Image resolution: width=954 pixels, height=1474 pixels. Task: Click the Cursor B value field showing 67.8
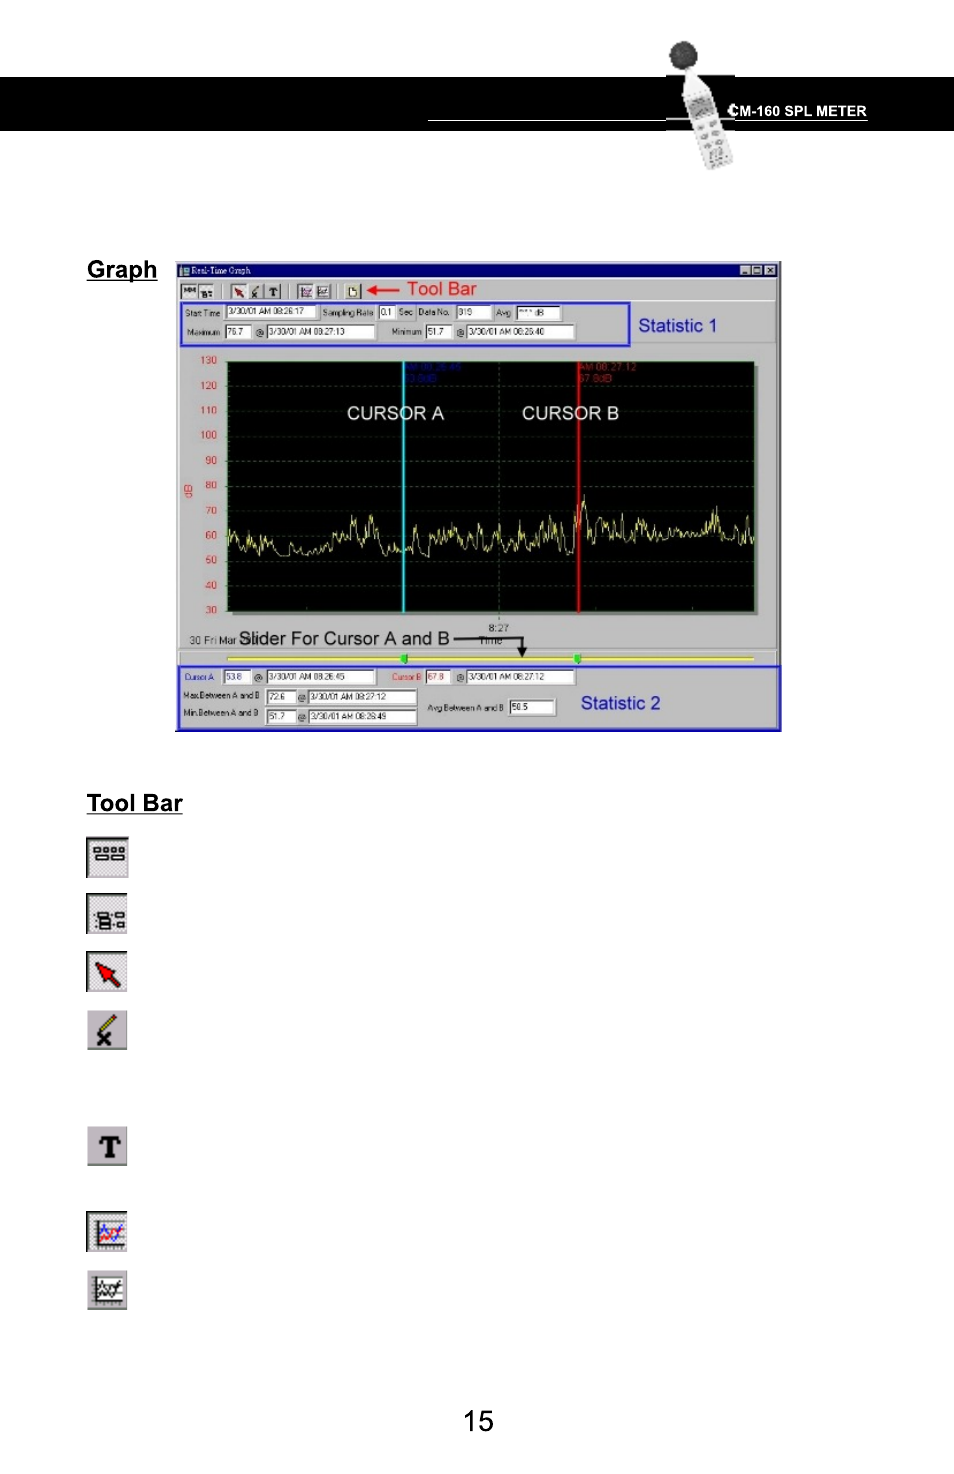coord(439,677)
